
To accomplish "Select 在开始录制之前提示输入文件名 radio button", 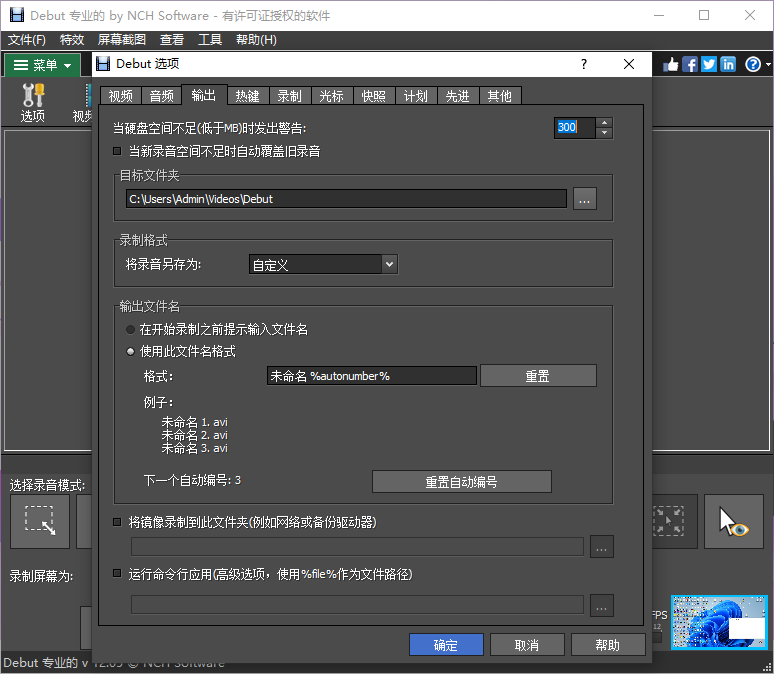I will coord(130,329).
